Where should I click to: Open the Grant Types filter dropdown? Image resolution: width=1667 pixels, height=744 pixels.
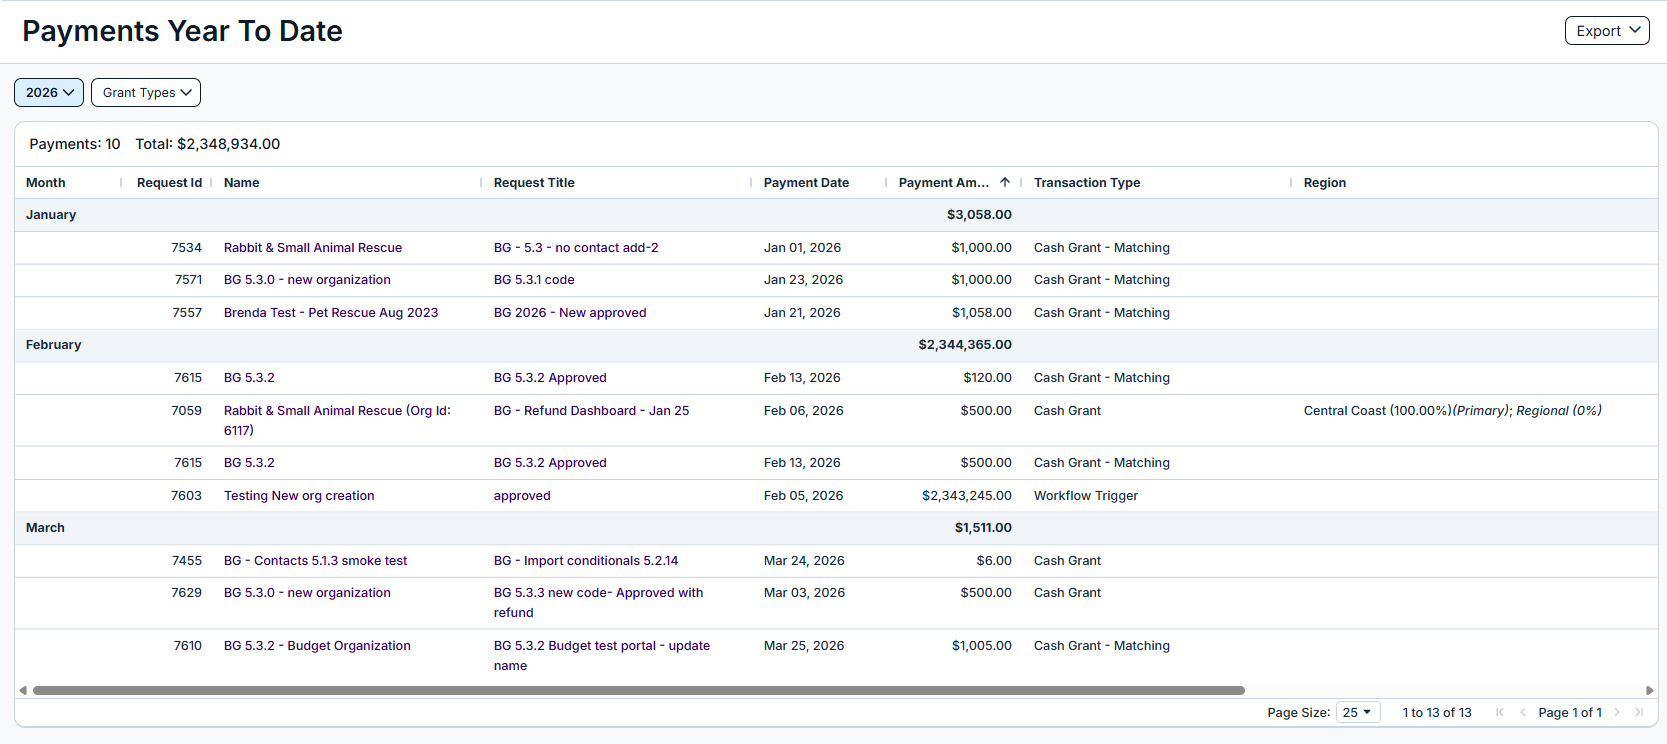pyautogui.click(x=146, y=92)
